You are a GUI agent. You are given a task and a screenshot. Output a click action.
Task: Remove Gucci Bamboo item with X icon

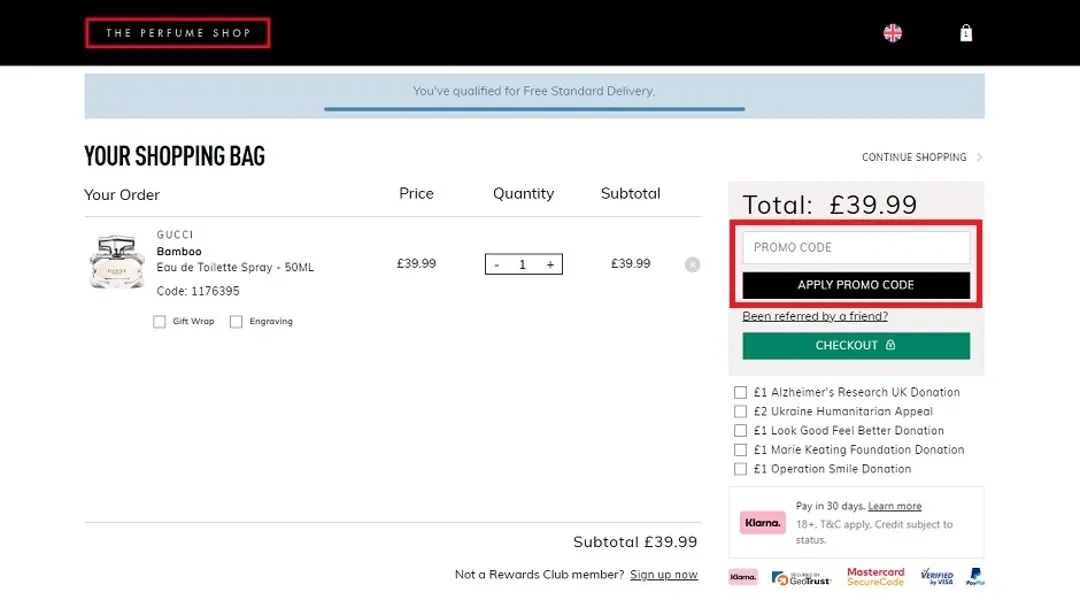692,265
